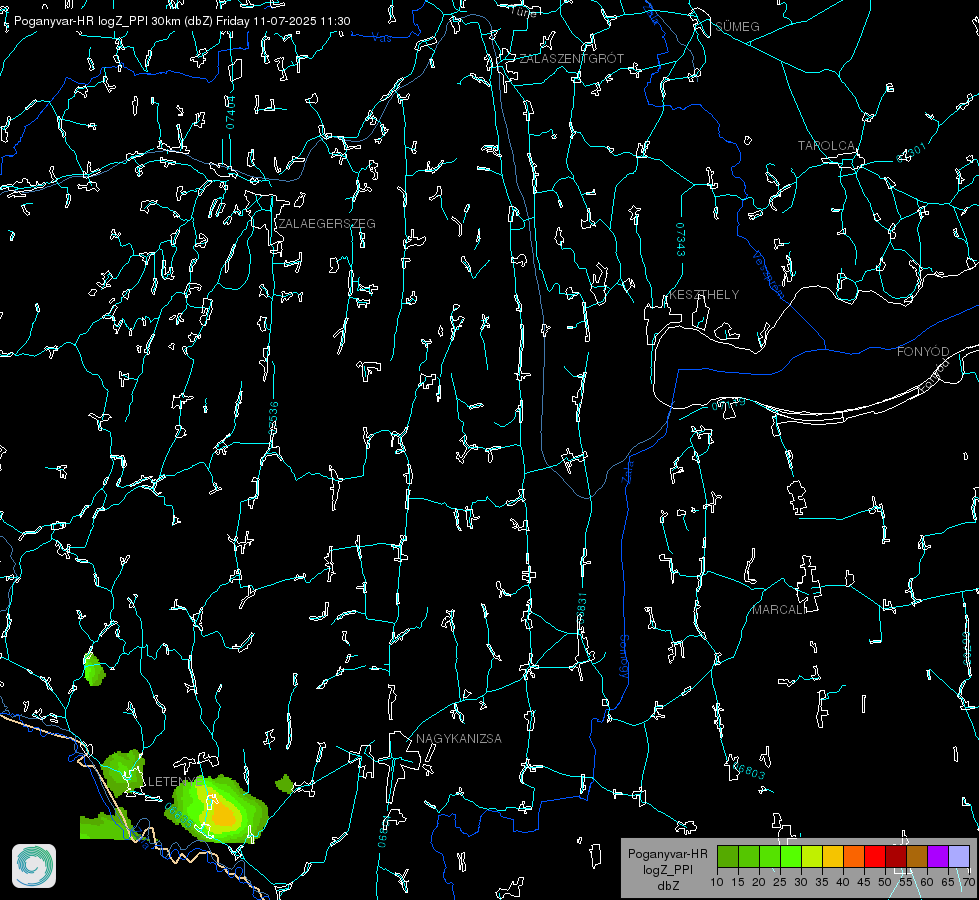Click the ZALASZENTGRÓT town label
979x900 pixels.
[x=571, y=59]
